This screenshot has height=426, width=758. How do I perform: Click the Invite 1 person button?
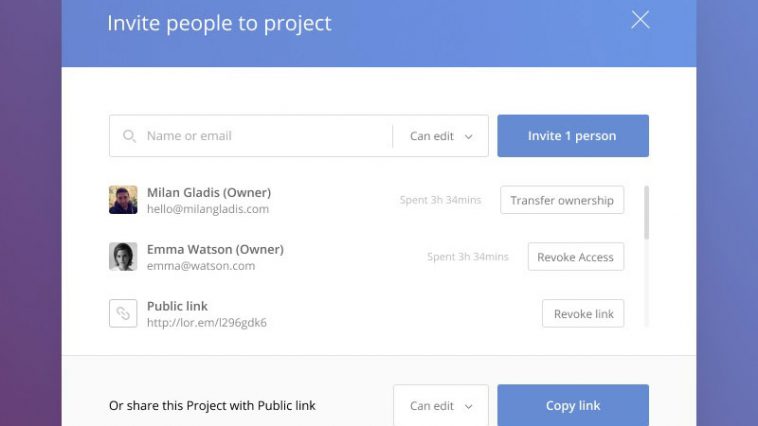point(573,136)
